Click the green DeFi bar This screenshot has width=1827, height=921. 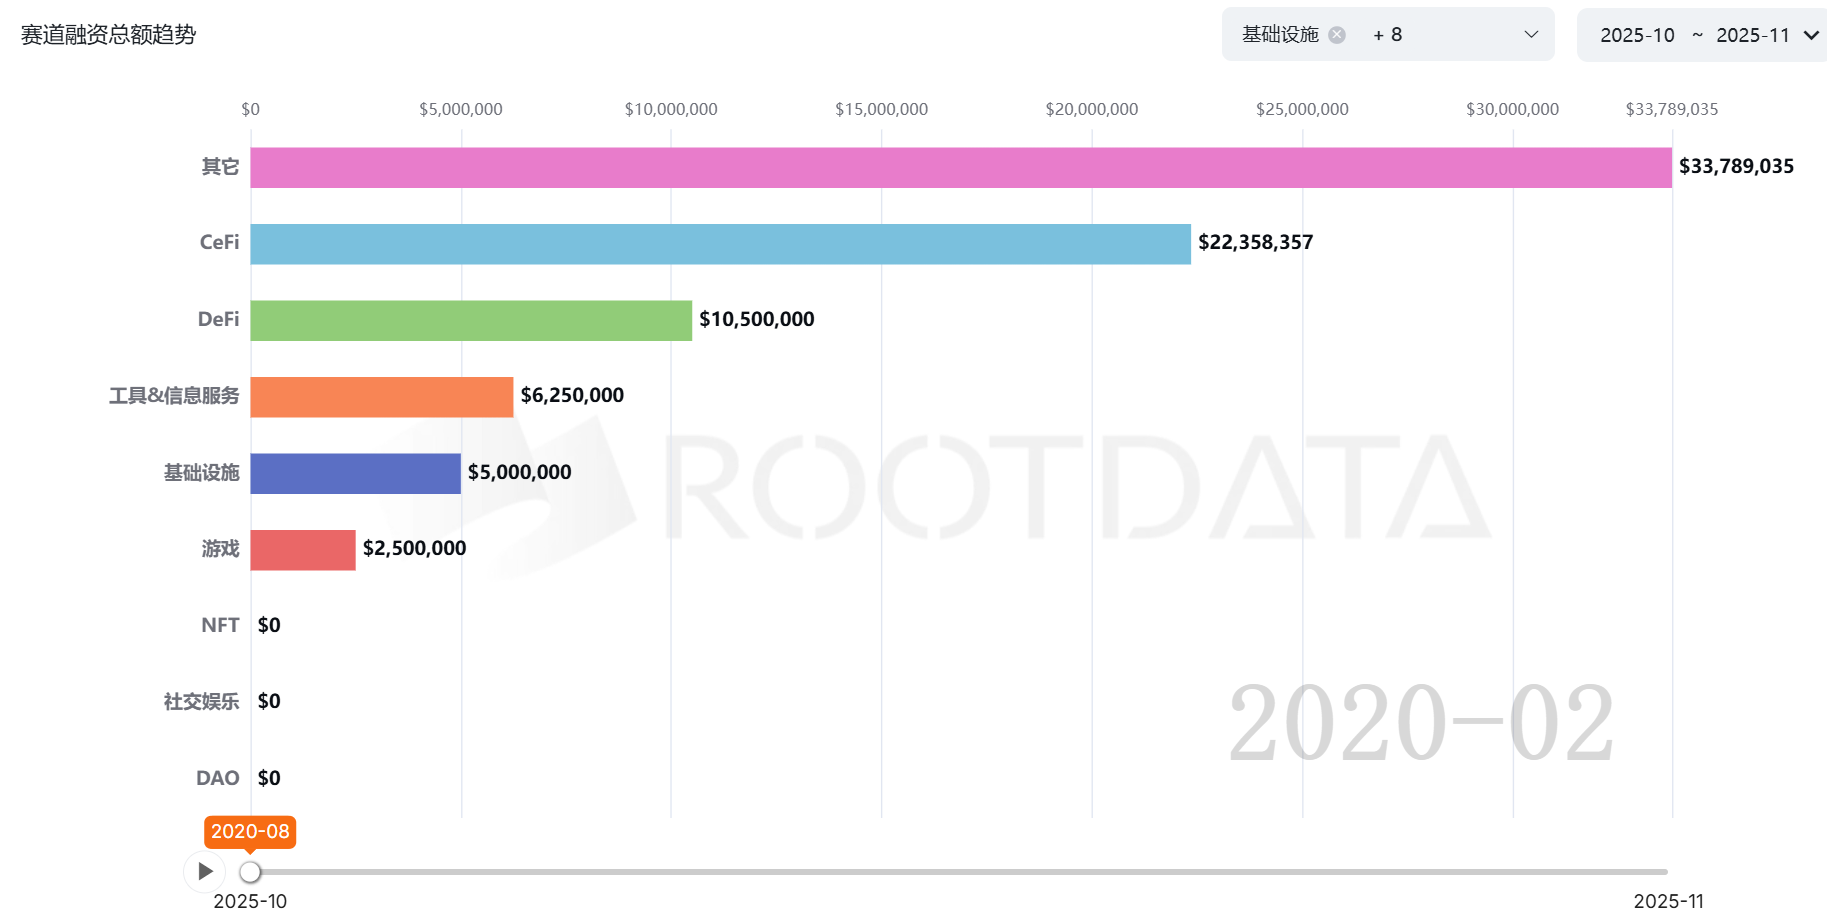470,321
